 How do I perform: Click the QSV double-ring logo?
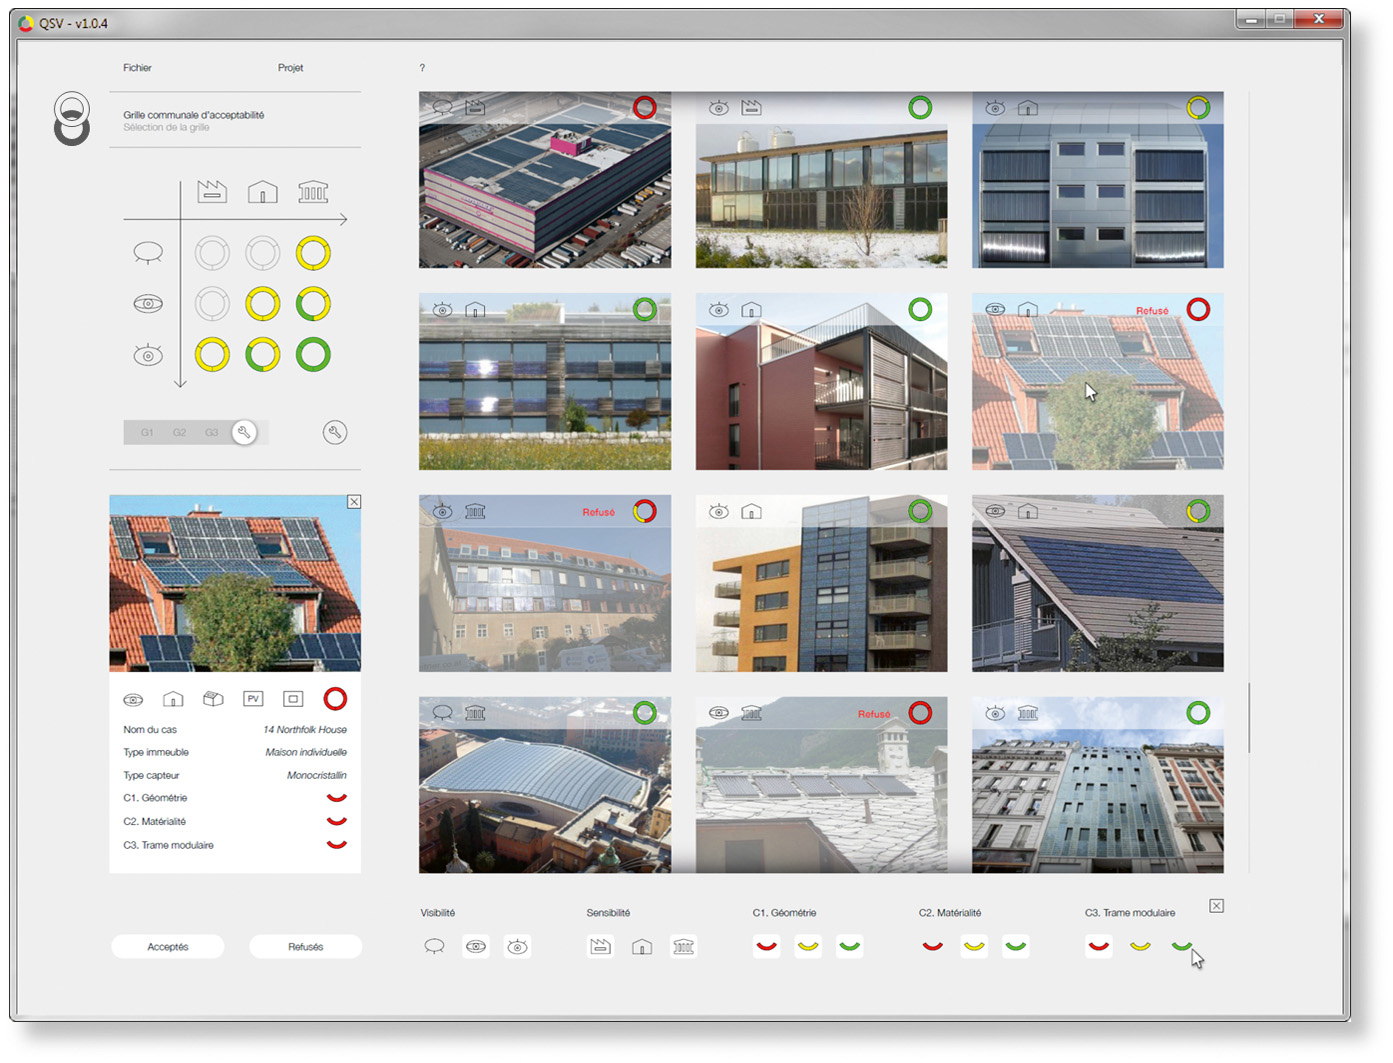[72, 119]
